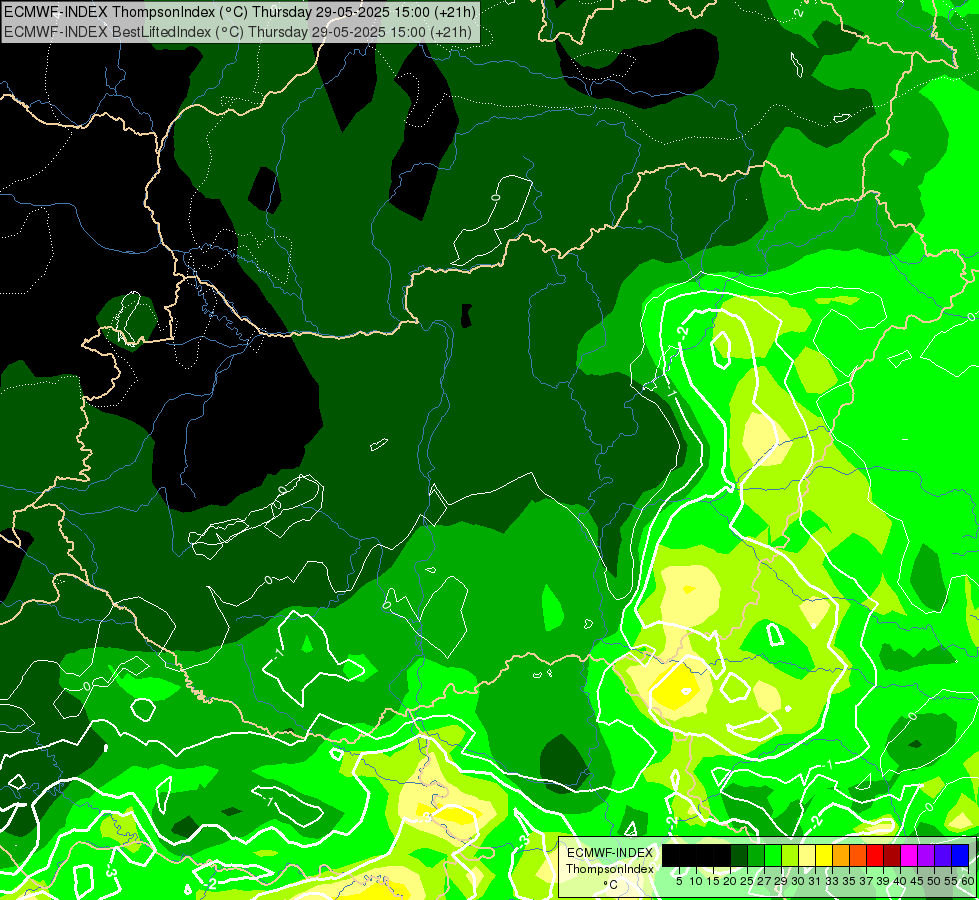Click the legend tick value "27"
Image resolution: width=979 pixels, height=900 pixels.
click(x=764, y=881)
